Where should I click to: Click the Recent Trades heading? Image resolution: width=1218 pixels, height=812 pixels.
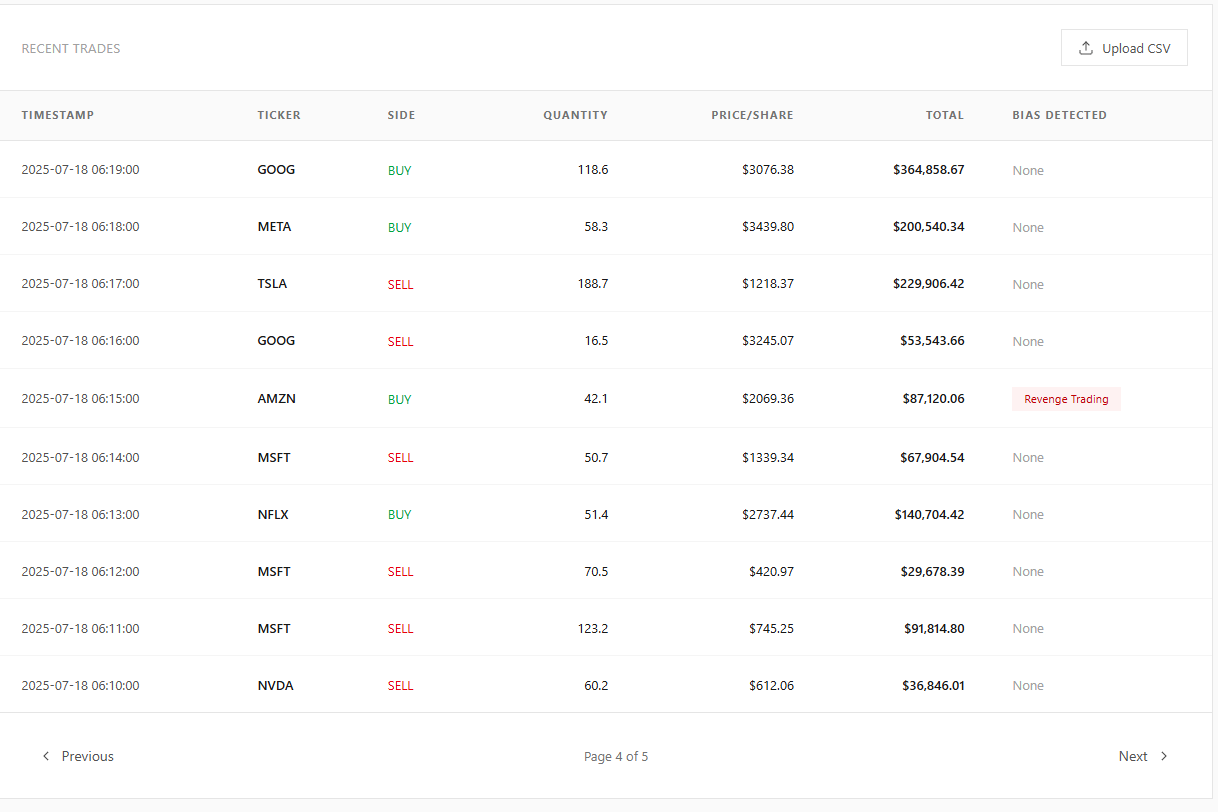(x=71, y=48)
